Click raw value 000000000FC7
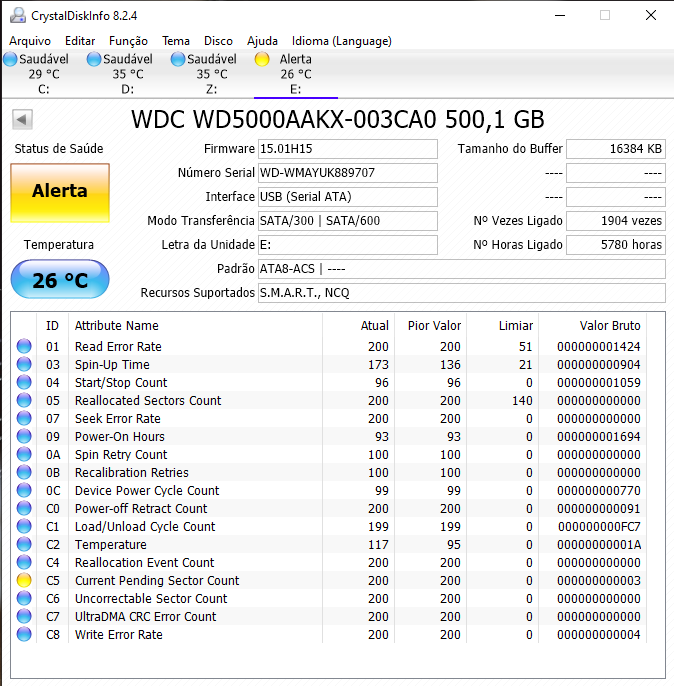 pyautogui.click(x=599, y=526)
